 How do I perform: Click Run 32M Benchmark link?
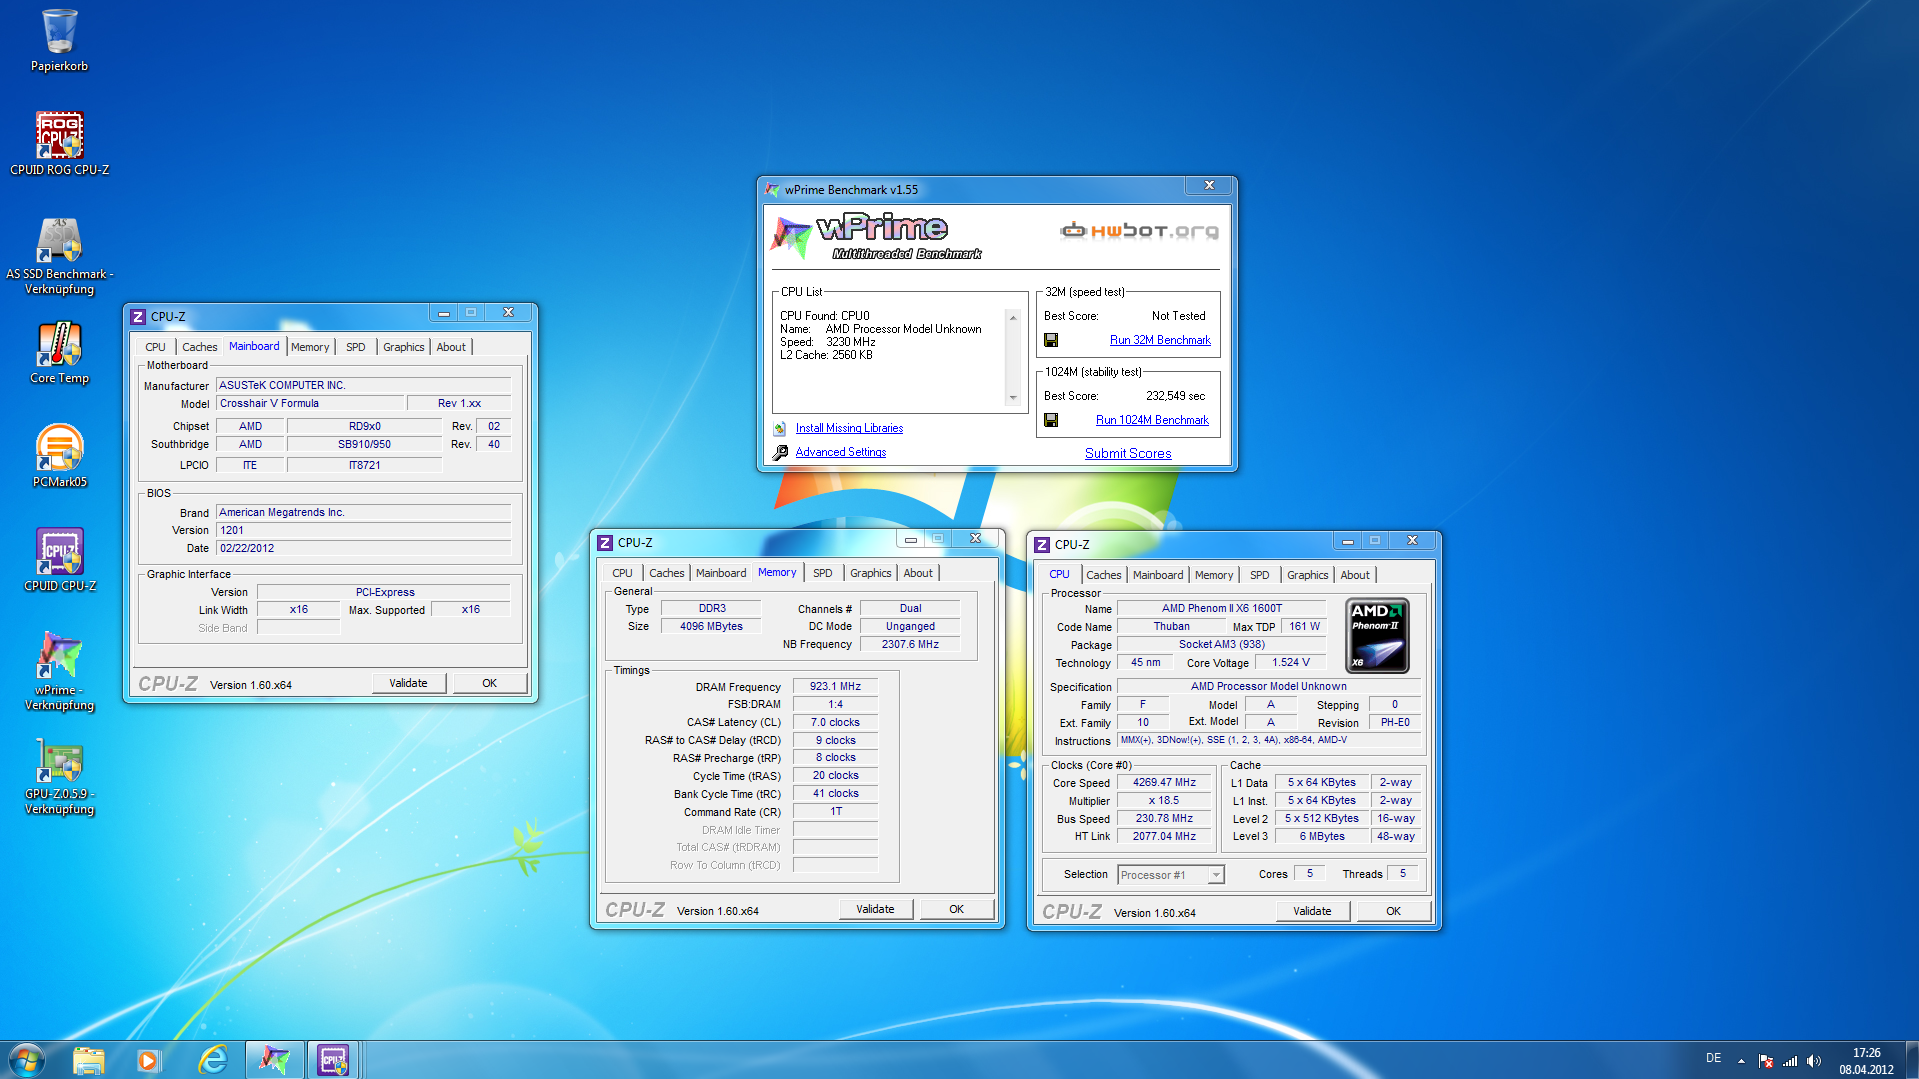tap(1160, 340)
